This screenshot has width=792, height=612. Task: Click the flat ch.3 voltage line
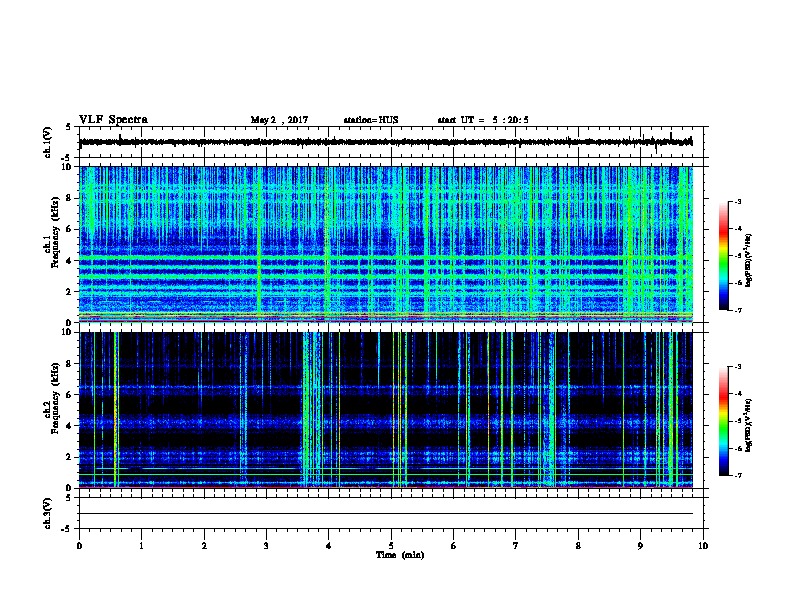click(x=386, y=514)
